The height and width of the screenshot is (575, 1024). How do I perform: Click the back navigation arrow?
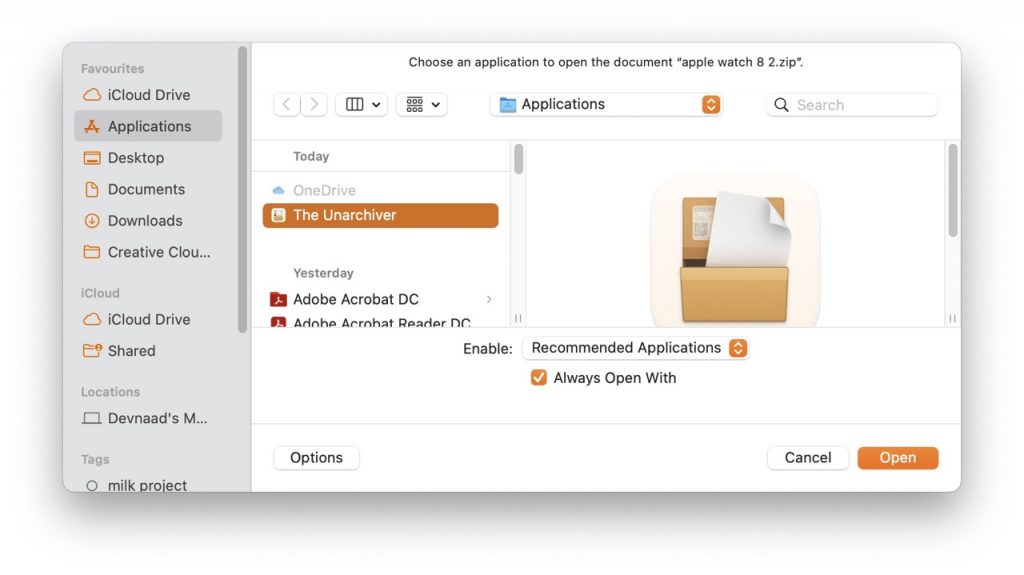pyautogui.click(x=287, y=105)
